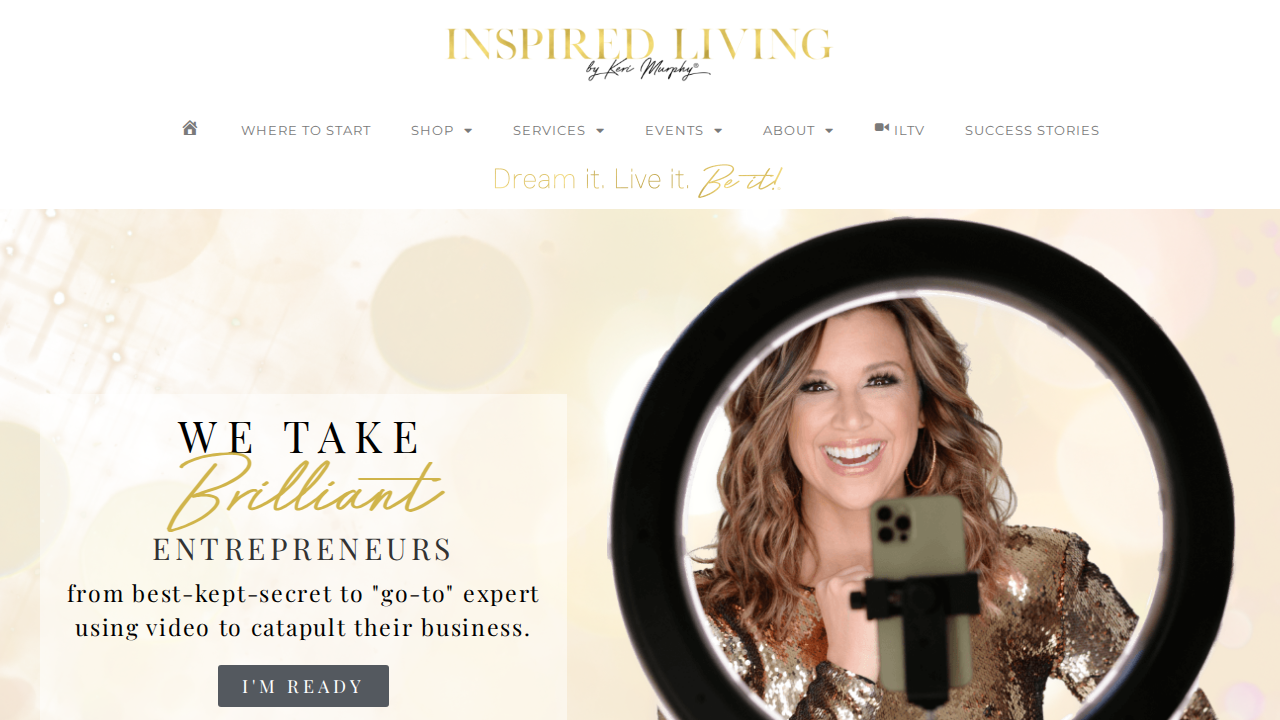Click the I'M READY button
Image resolution: width=1280 pixels, height=720 pixels.
coord(303,686)
